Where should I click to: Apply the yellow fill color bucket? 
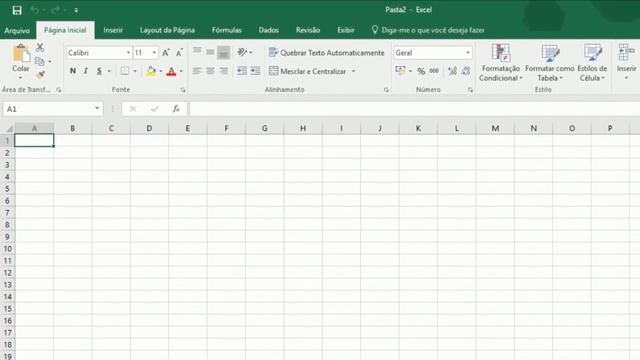[x=151, y=71]
